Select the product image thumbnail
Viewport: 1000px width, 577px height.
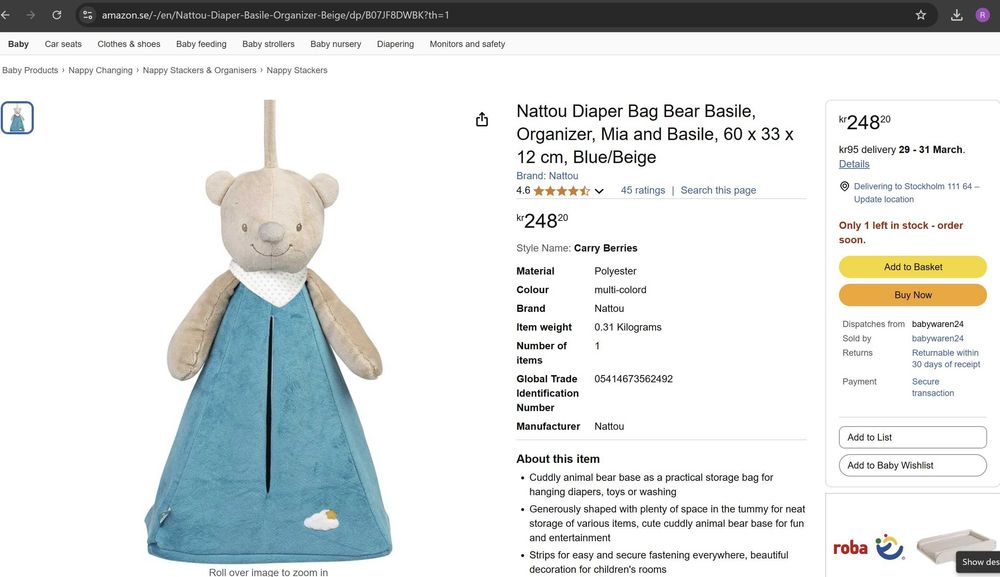(18, 118)
